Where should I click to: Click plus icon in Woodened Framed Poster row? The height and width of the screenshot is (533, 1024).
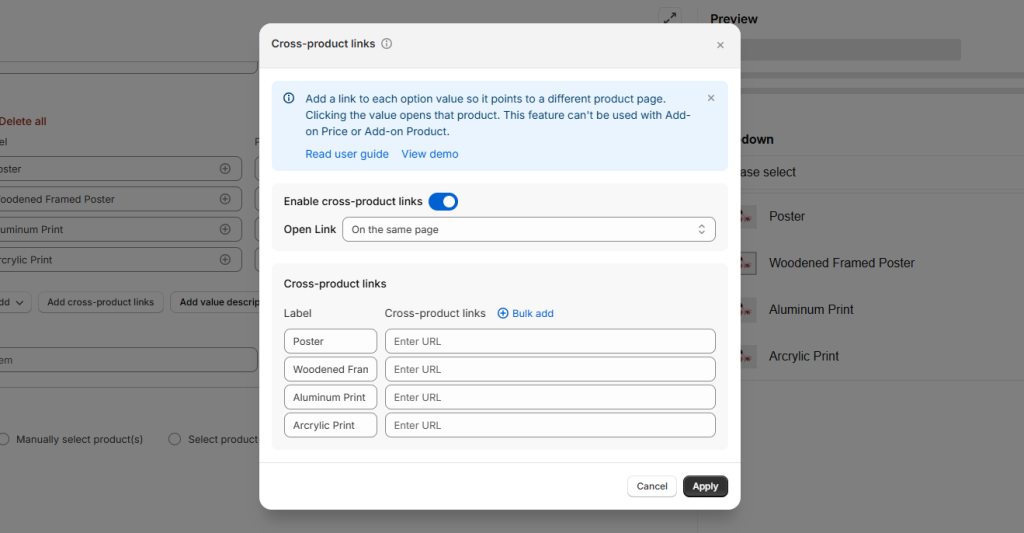225,199
